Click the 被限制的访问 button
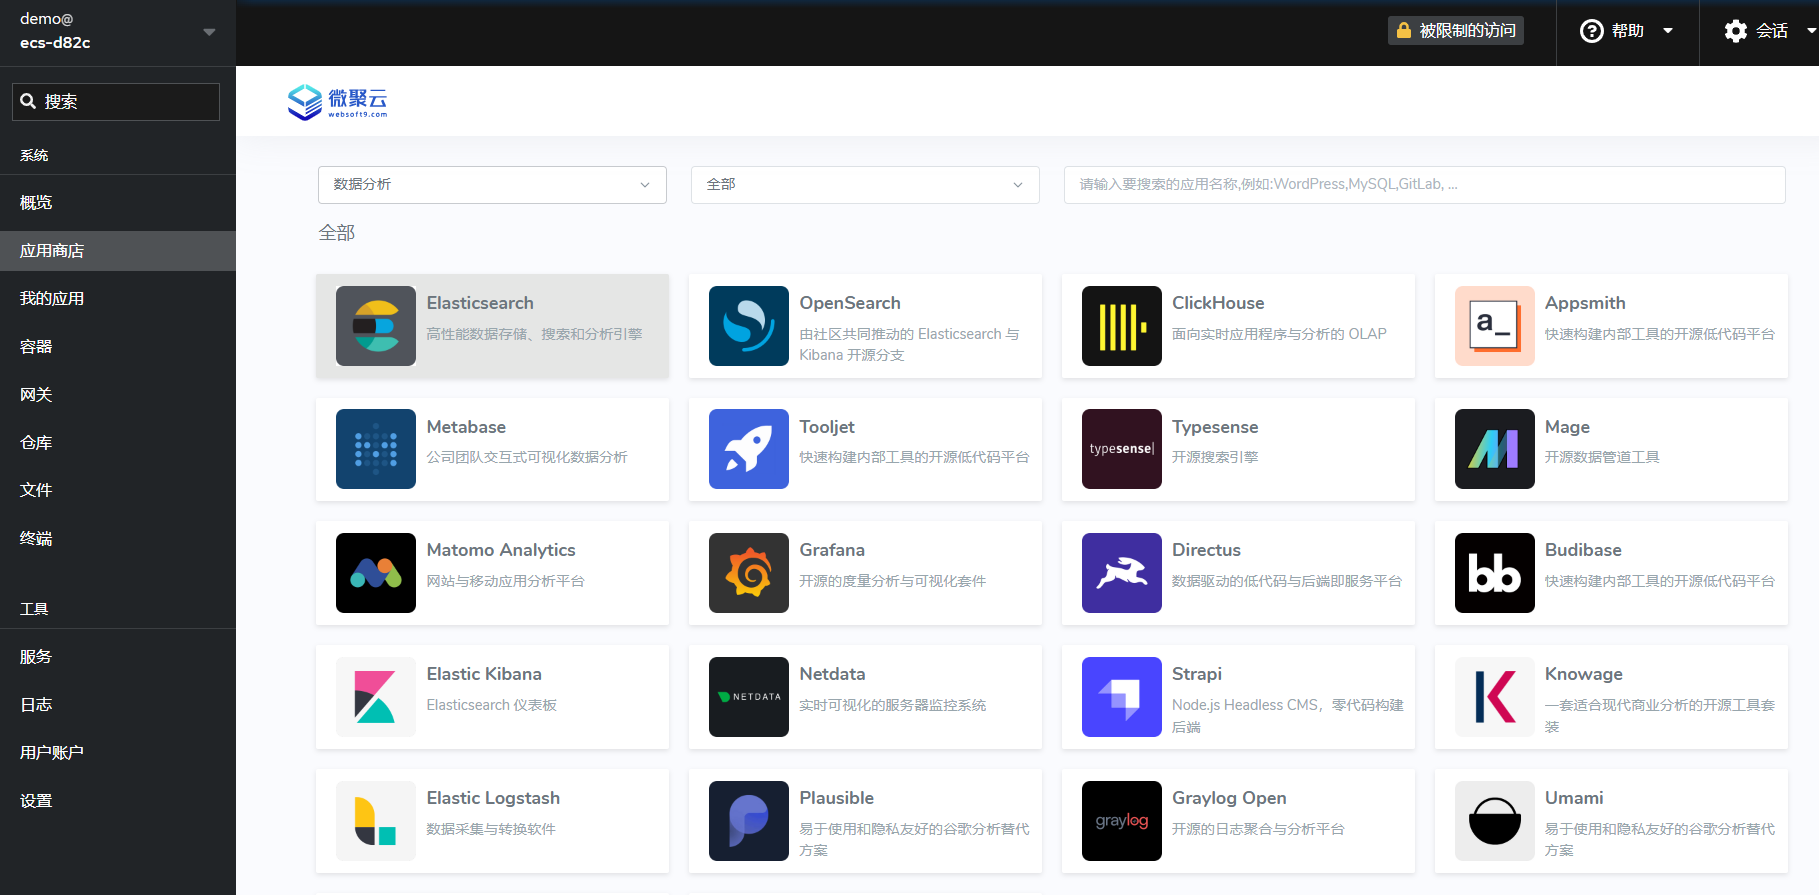1819x895 pixels. coord(1456,31)
